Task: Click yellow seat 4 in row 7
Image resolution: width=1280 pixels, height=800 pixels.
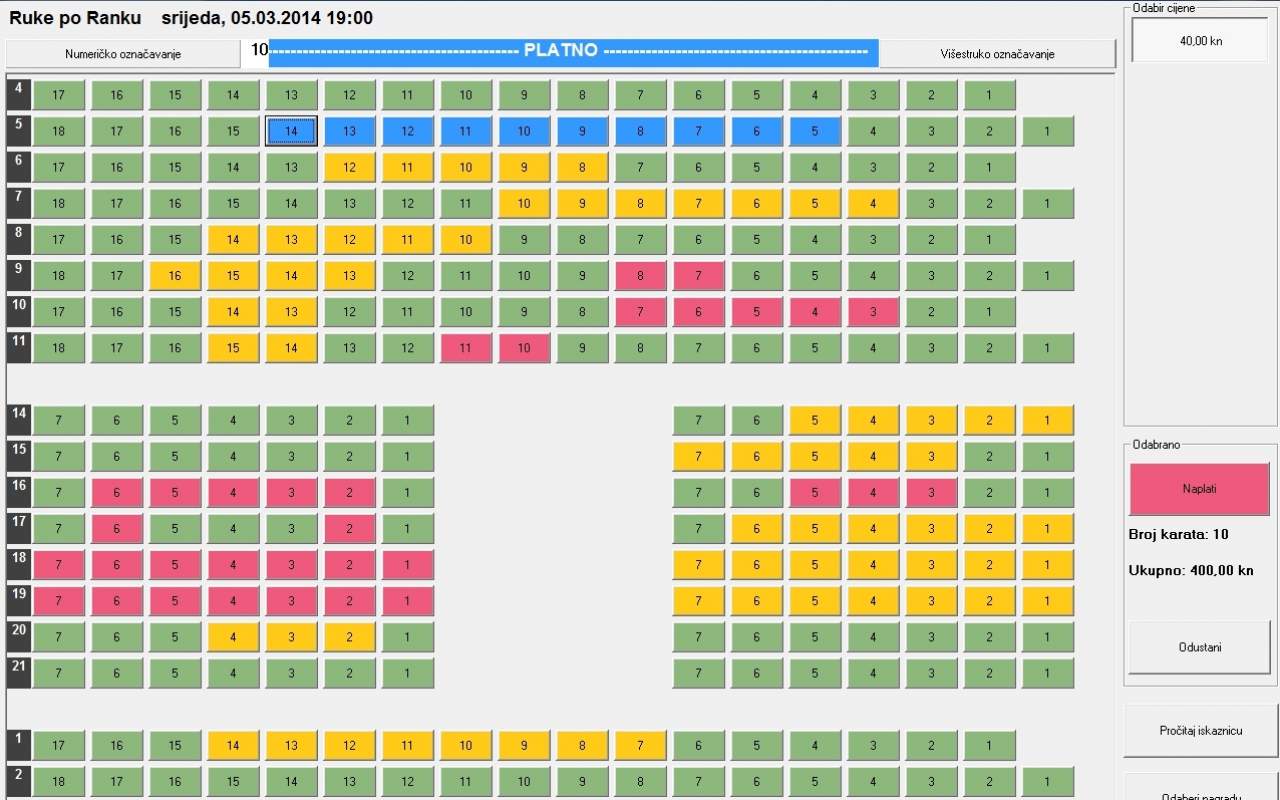Action: (x=873, y=204)
